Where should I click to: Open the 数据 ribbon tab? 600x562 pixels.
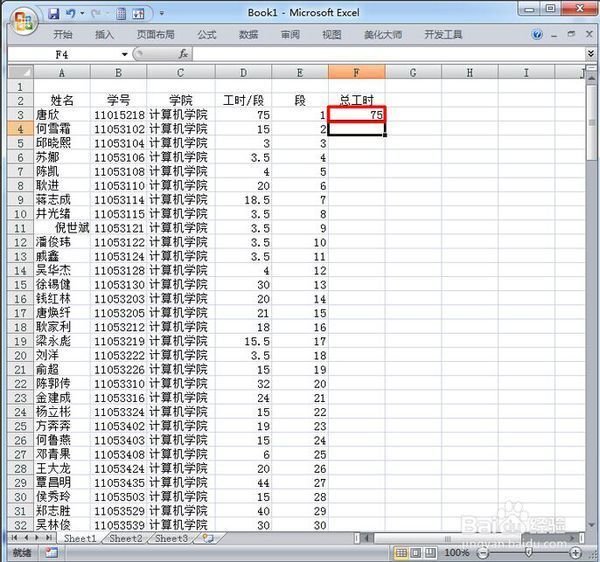(248, 35)
